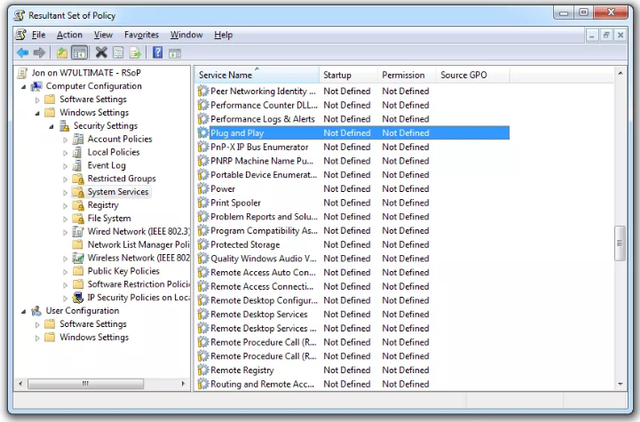Sort by Startup column header
This screenshot has width=640, height=422.
pyautogui.click(x=348, y=75)
